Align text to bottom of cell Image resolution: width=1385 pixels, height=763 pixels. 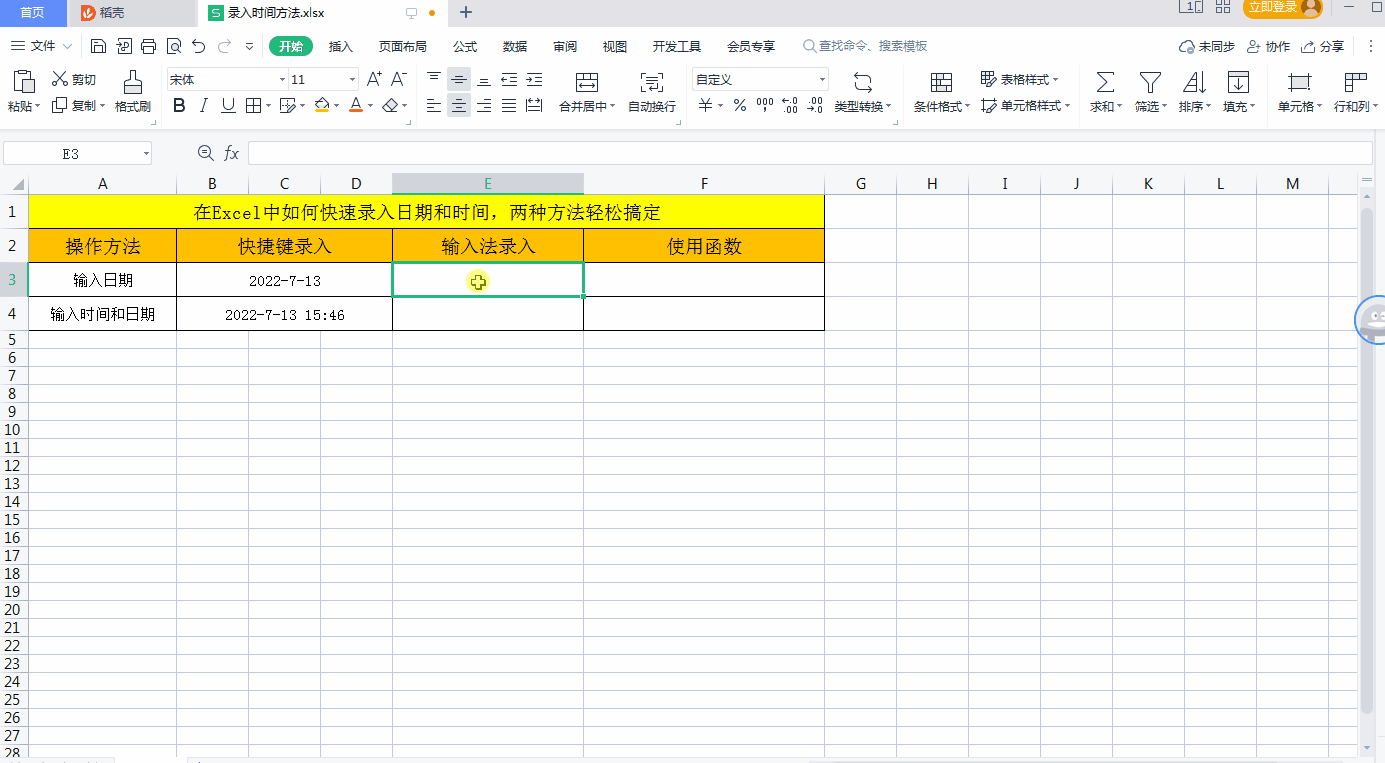point(484,79)
